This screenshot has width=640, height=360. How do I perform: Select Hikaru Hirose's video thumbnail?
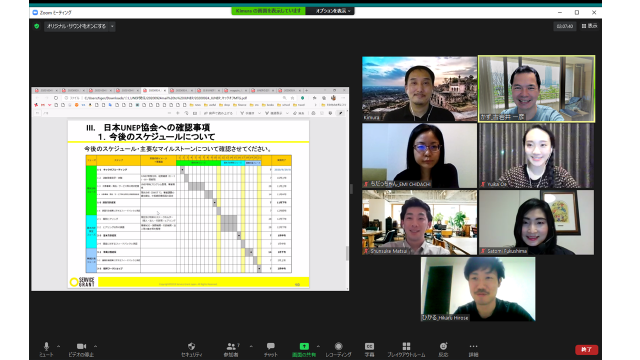click(x=478, y=289)
